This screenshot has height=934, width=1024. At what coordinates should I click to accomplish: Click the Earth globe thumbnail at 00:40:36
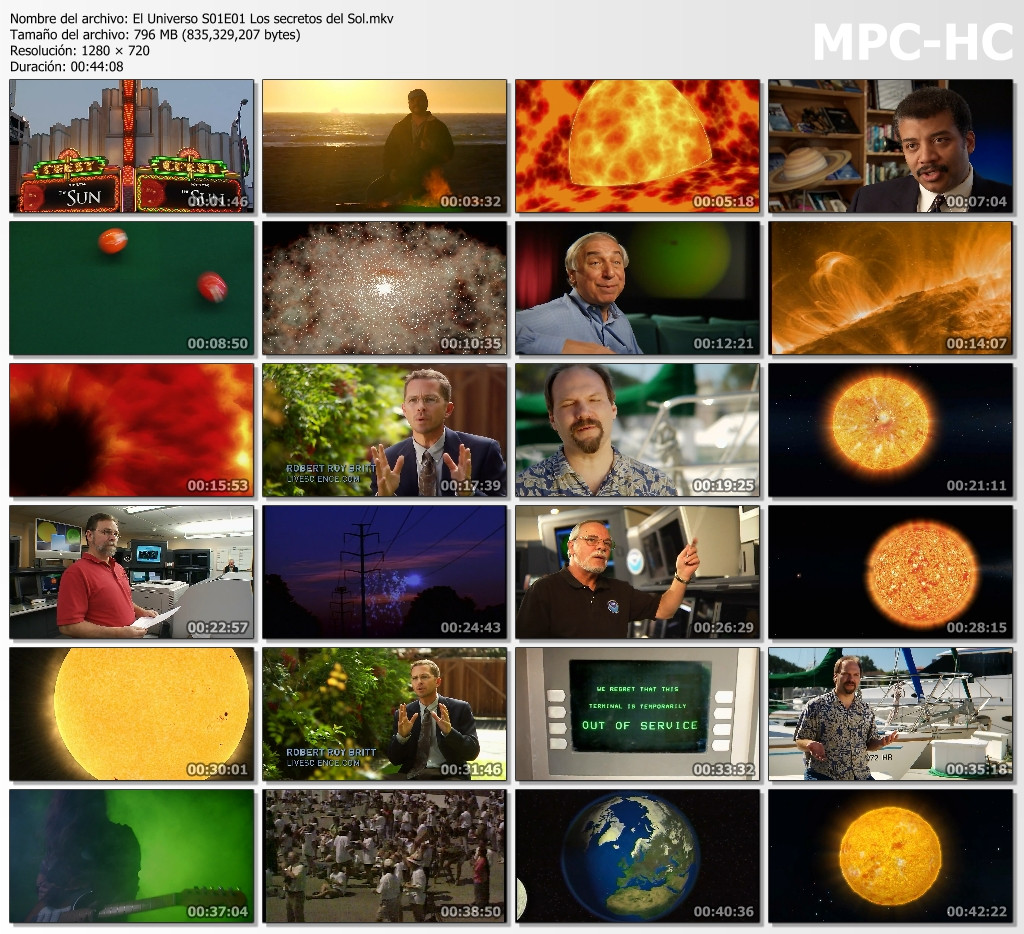point(637,856)
